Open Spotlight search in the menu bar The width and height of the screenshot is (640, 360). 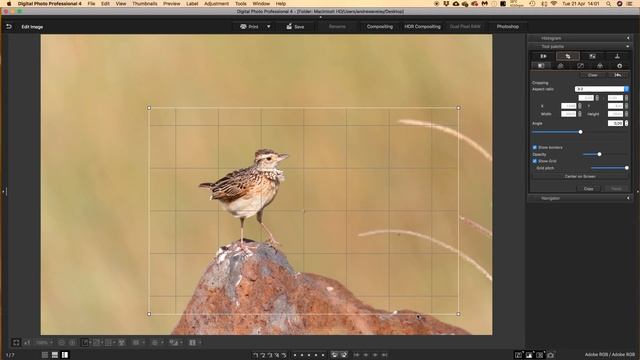[x=609, y=3]
